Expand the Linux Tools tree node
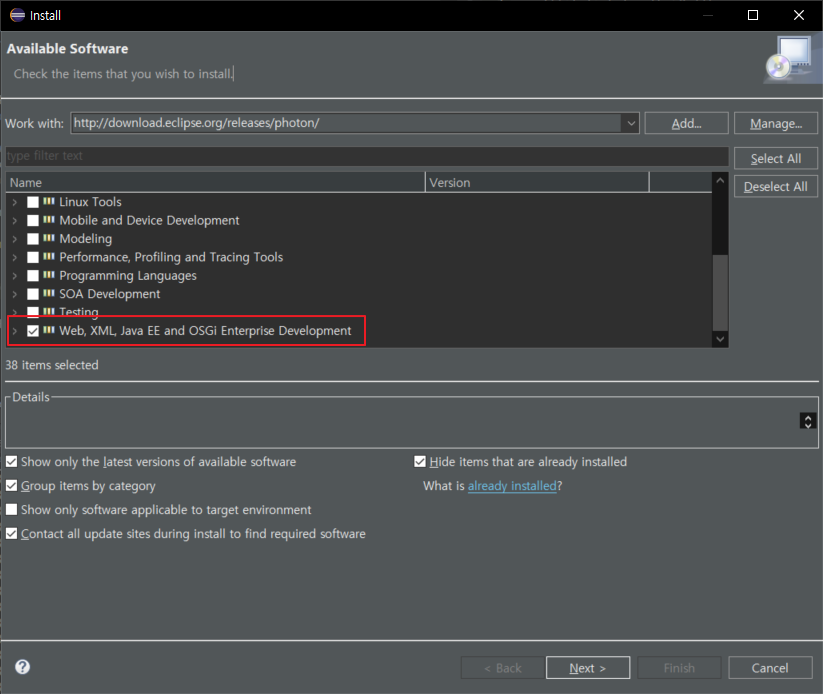Viewport: 823px width, 694px height. click(x=15, y=202)
